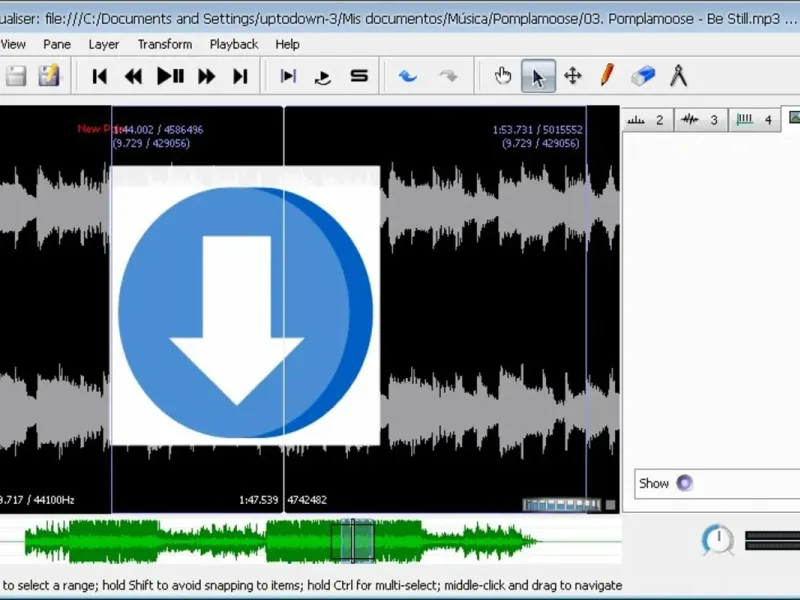800x600 pixels.
Task: Switch to waveform layer tab 3
Action: click(701, 120)
